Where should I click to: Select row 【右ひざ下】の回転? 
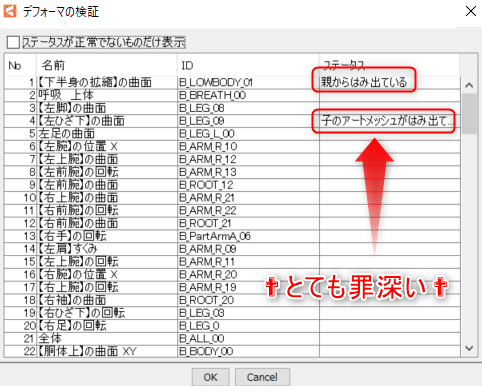pos(232,313)
